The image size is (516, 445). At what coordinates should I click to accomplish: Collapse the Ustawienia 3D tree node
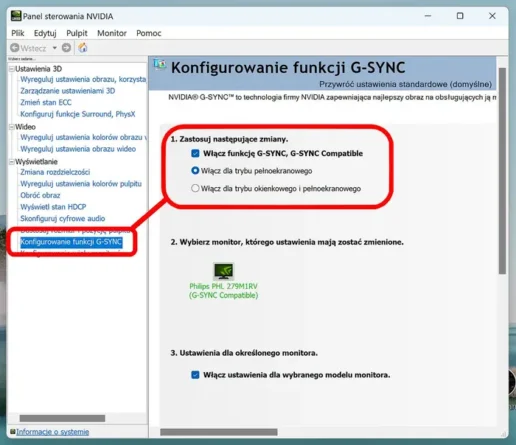coord(12,69)
